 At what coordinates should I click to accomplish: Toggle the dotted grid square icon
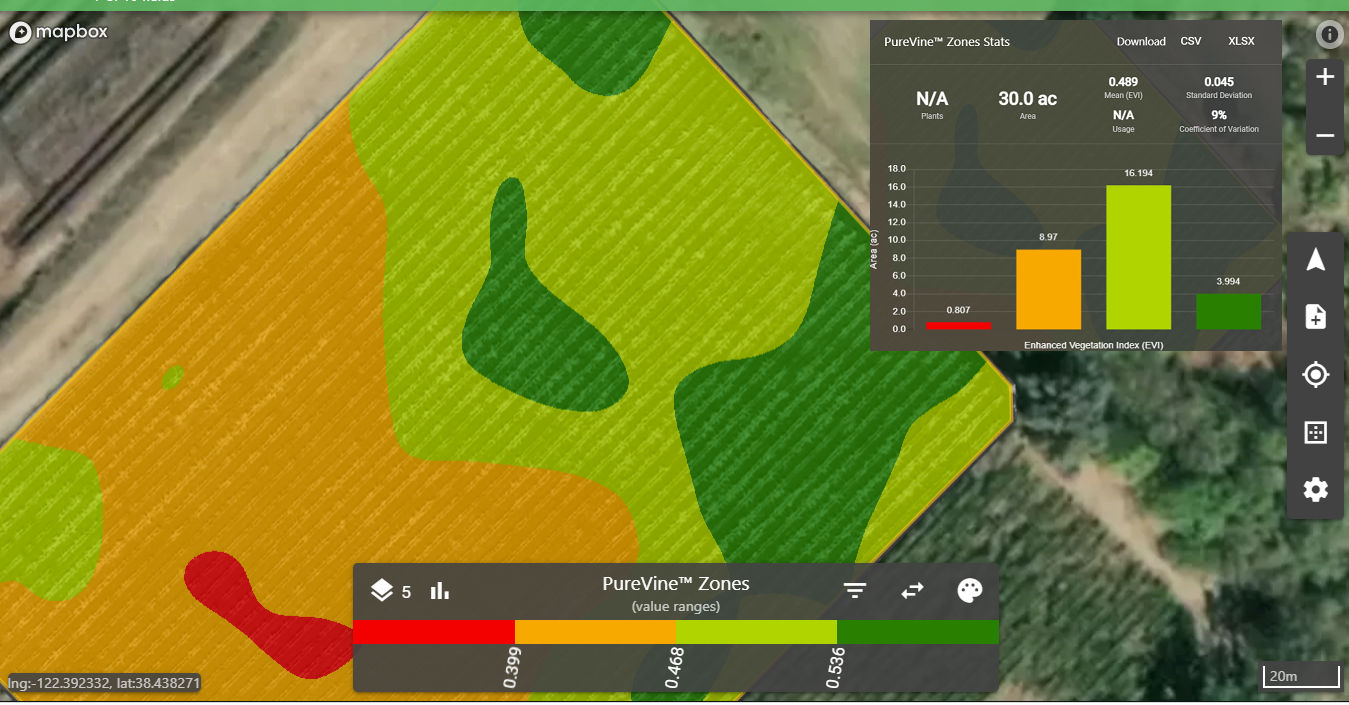coord(1316,432)
